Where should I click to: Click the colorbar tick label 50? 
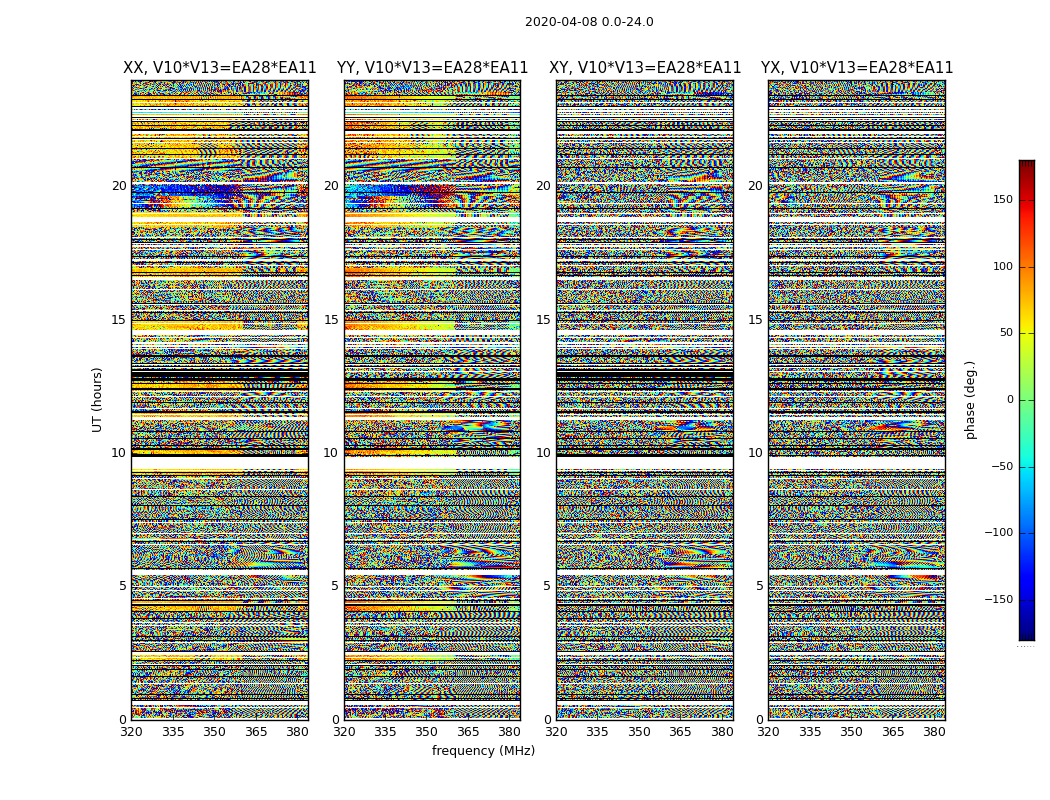coord(1006,333)
